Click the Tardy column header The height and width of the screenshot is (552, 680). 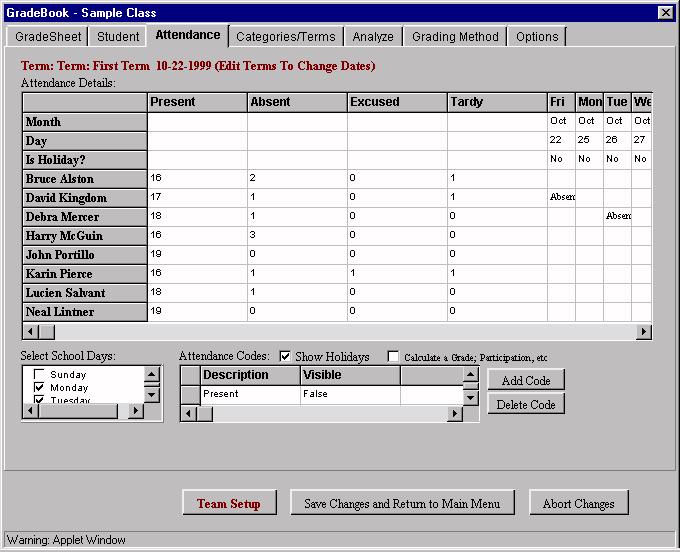click(x=497, y=102)
